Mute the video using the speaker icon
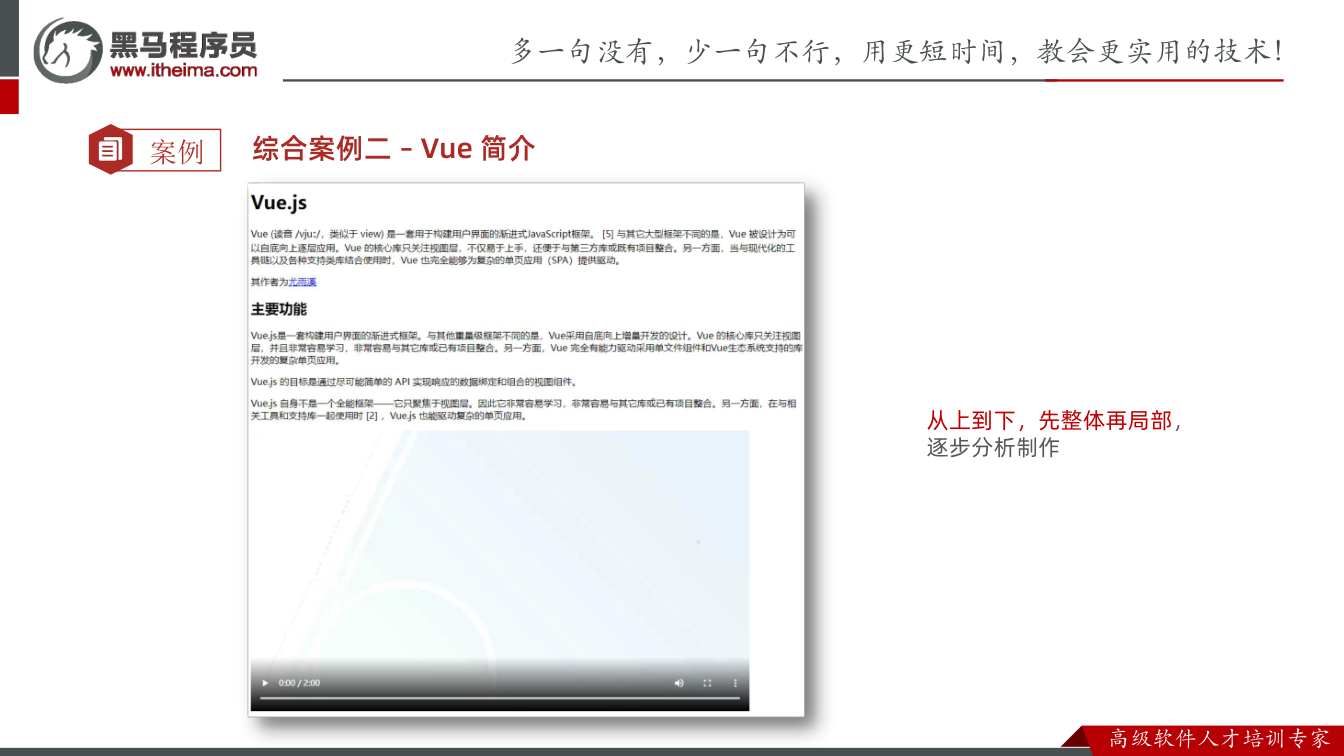 (x=679, y=683)
